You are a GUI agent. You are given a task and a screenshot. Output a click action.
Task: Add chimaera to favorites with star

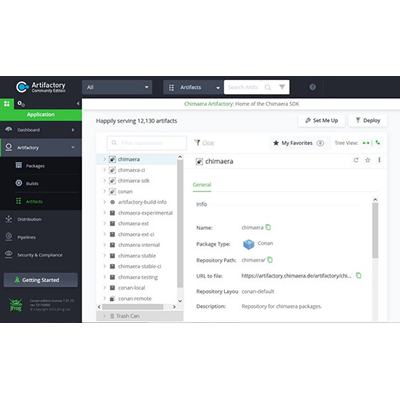coord(368,160)
